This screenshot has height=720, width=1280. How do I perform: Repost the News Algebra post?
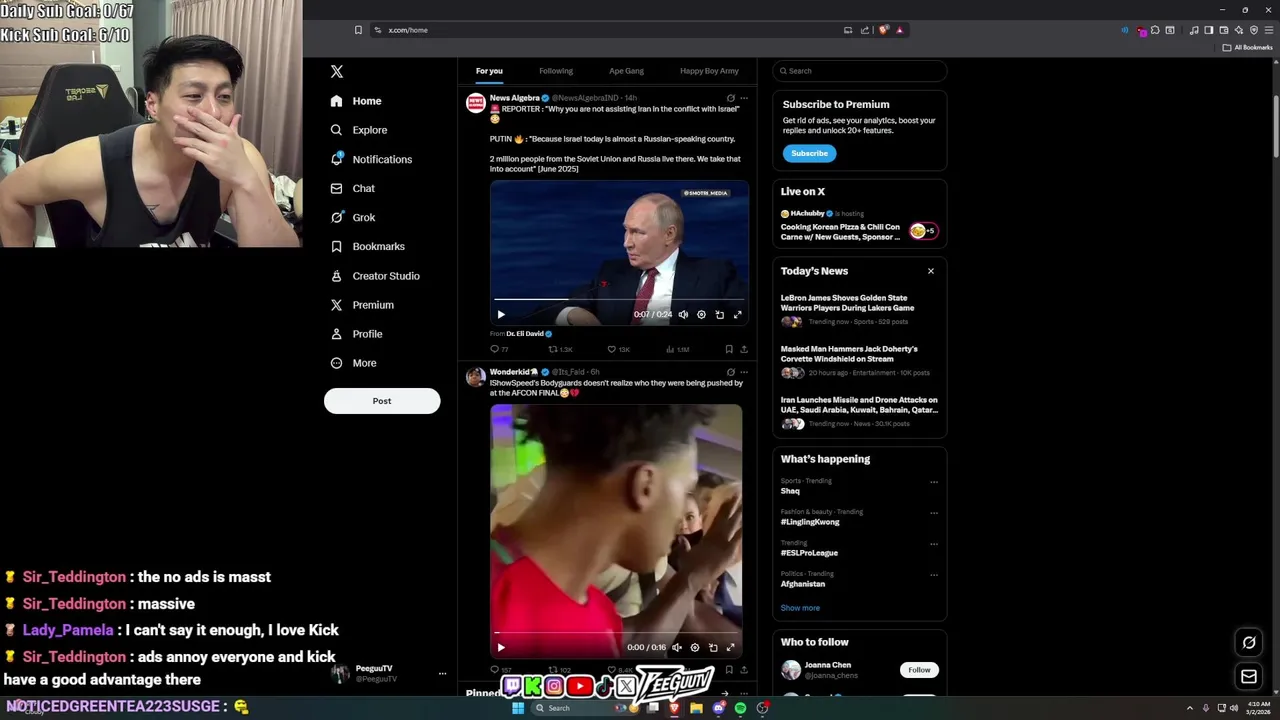click(560, 349)
